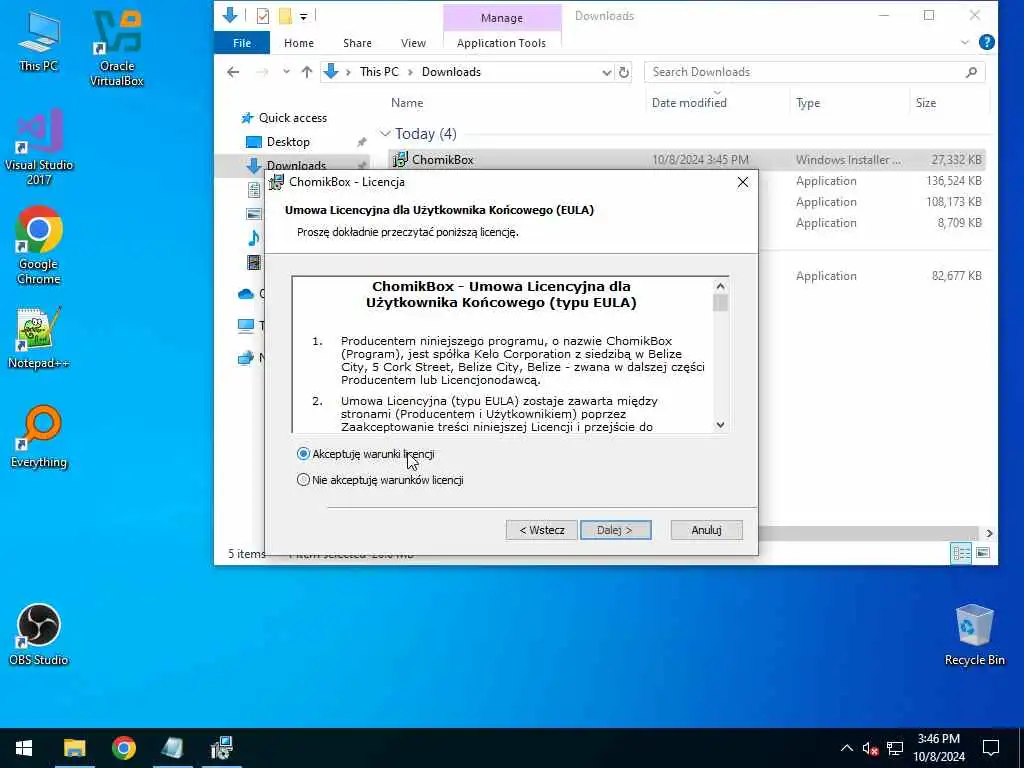Click the 'Dalej >' button
Viewport: 1024px width, 768px height.
pyautogui.click(x=615, y=530)
